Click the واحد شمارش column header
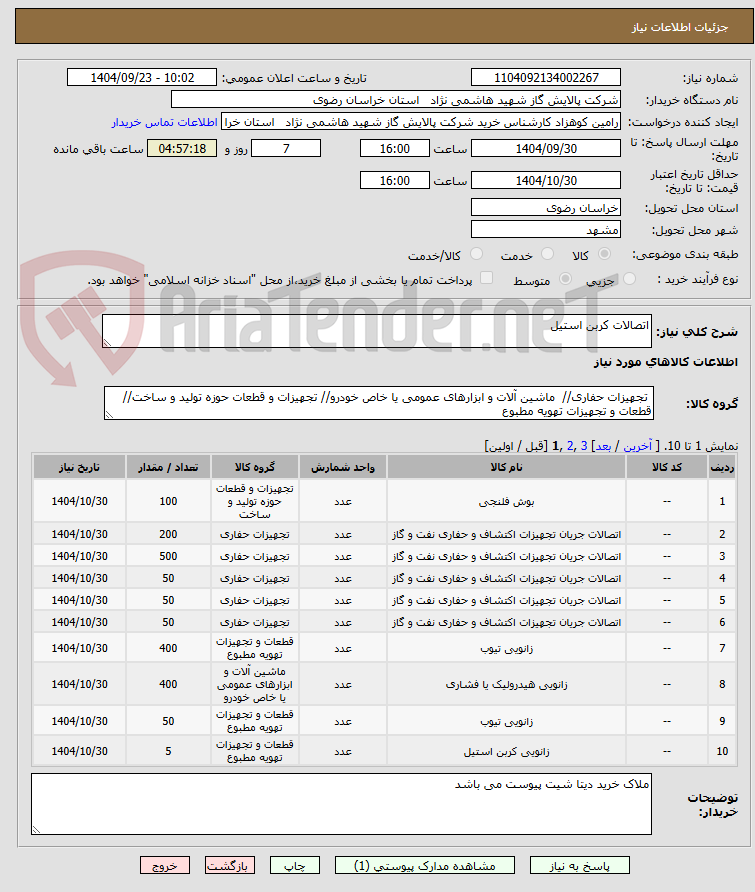755x892 pixels. click(x=343, y=467)
